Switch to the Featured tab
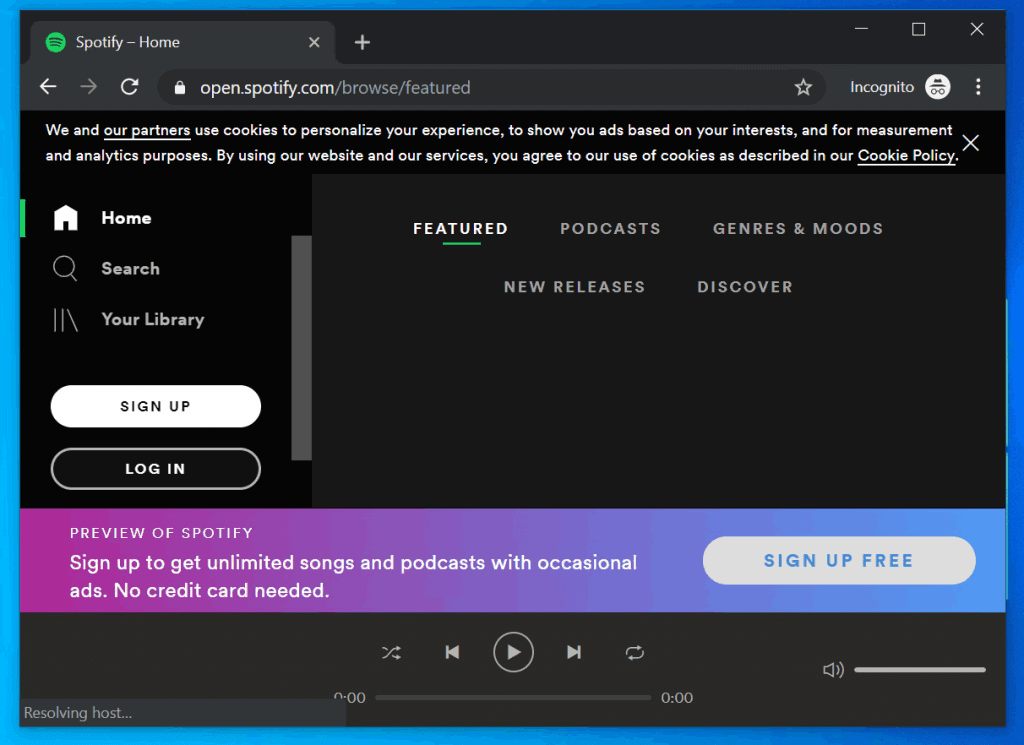The image size is (1024, 745). pyautogui.click(x=460, y=229)
